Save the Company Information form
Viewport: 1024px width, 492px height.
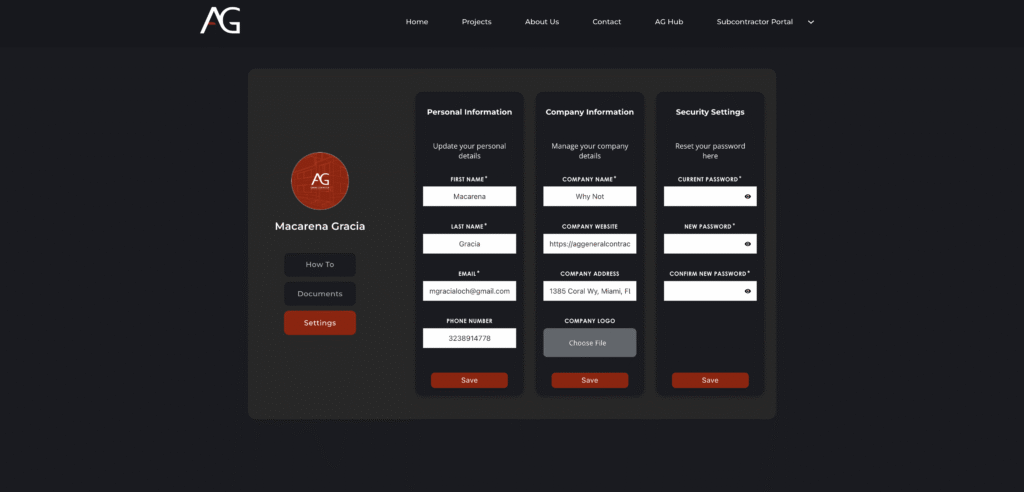point(589,380)
